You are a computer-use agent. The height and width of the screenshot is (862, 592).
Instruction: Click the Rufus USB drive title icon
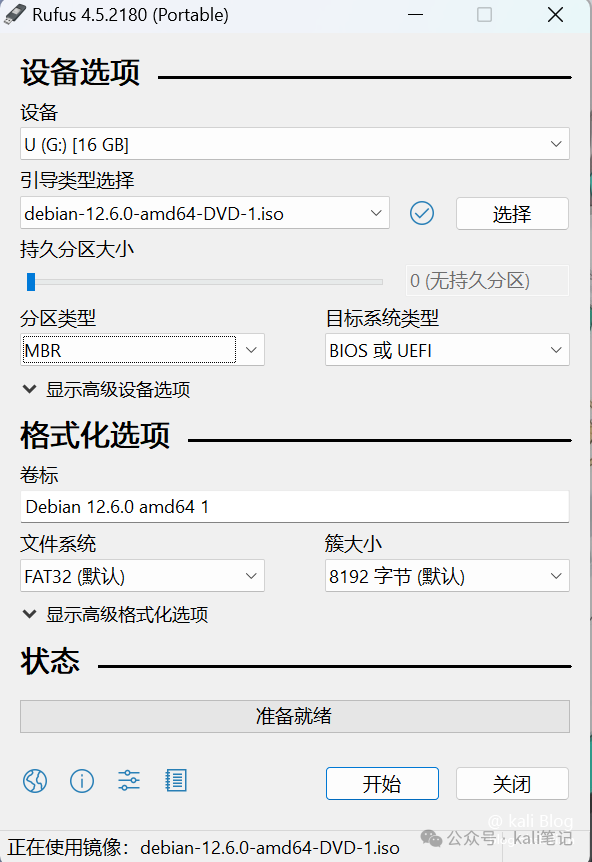point(14,14)
